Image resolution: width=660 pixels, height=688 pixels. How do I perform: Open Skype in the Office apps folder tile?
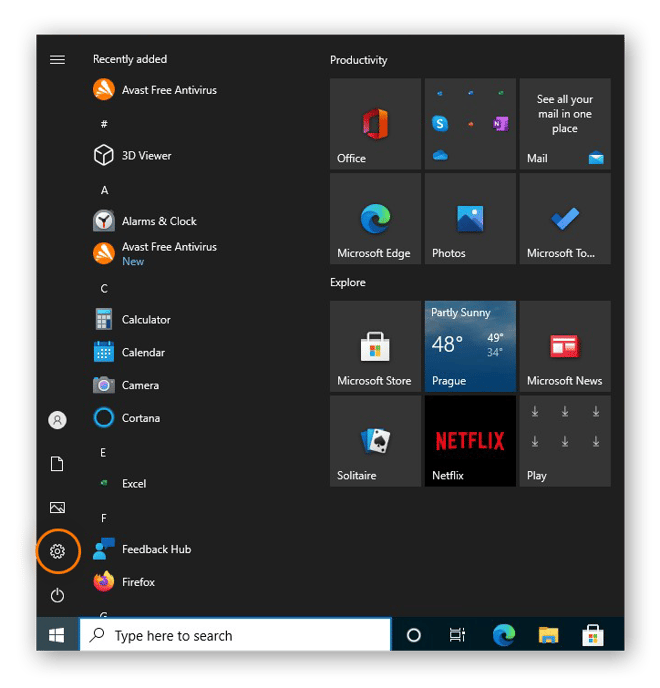pos(440,124)
